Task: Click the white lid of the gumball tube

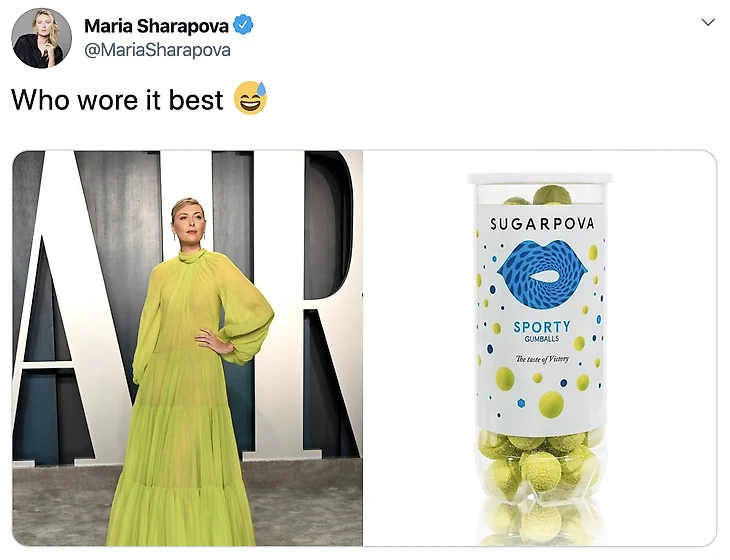Action: click(540, 178)
